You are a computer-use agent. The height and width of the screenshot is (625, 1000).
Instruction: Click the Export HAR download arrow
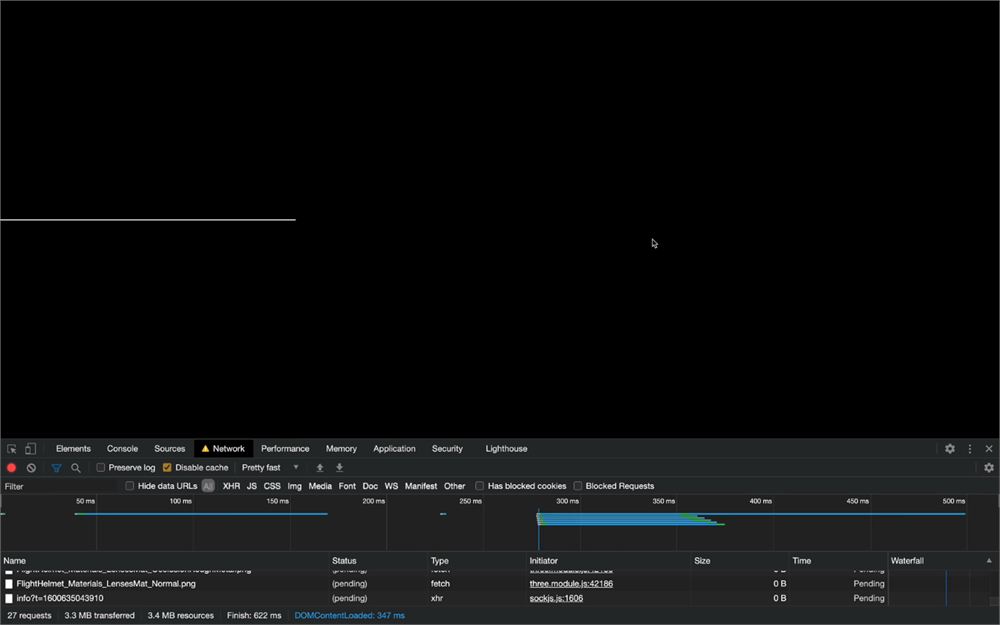tap(339, 467)
